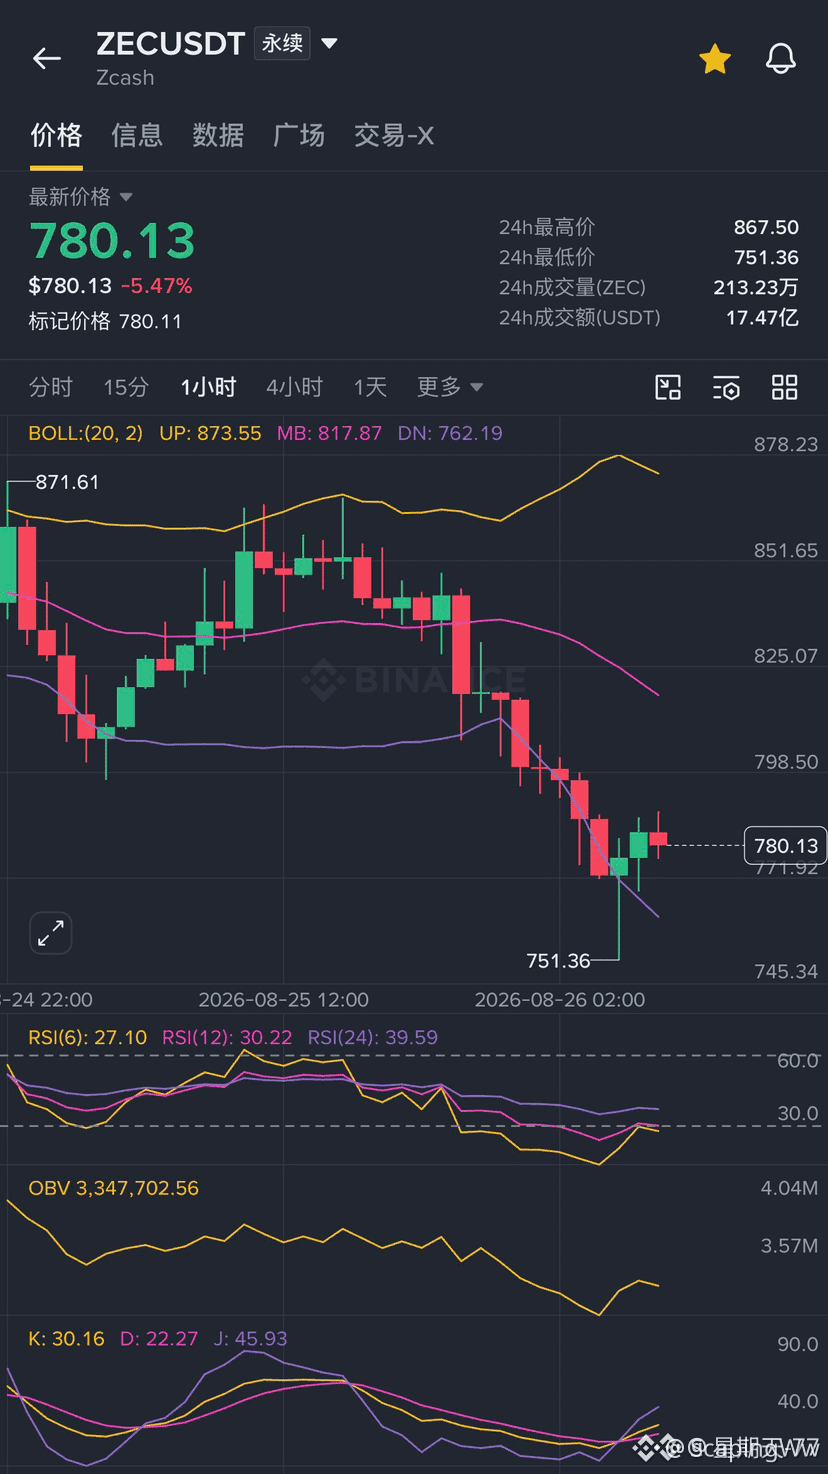
Task: Expand the ZECUSDT pair selector arrow
Action: [x=329, y=44]
